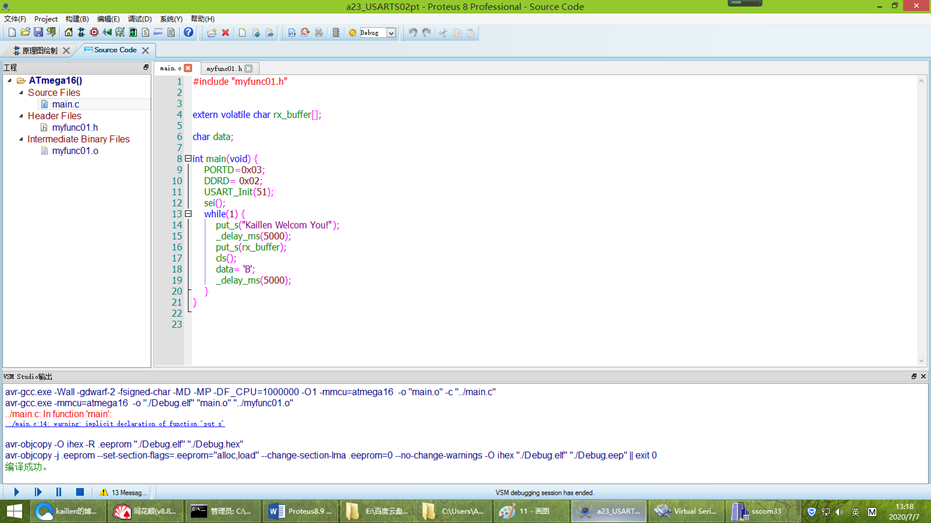Image resolution: width=931 pixels, height=523 pixels.
Task: Open Word Proteus8.9 taskbar item
Action: pos(299,511)
